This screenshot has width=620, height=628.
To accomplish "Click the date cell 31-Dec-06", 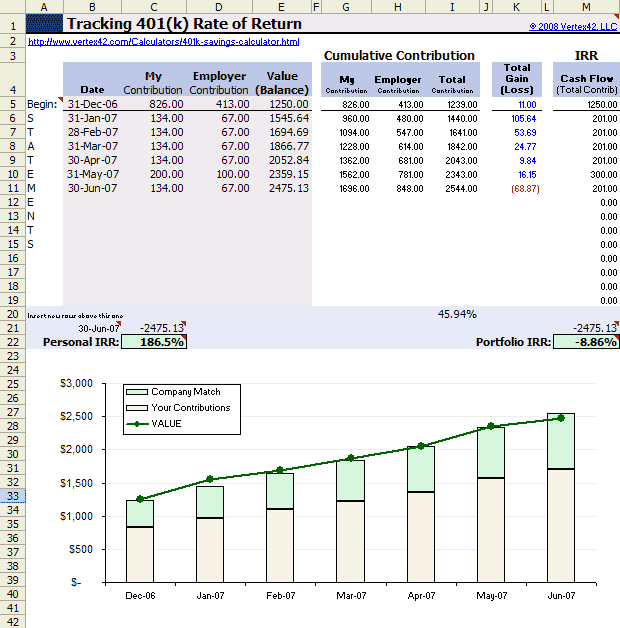I will click(92, 104).
